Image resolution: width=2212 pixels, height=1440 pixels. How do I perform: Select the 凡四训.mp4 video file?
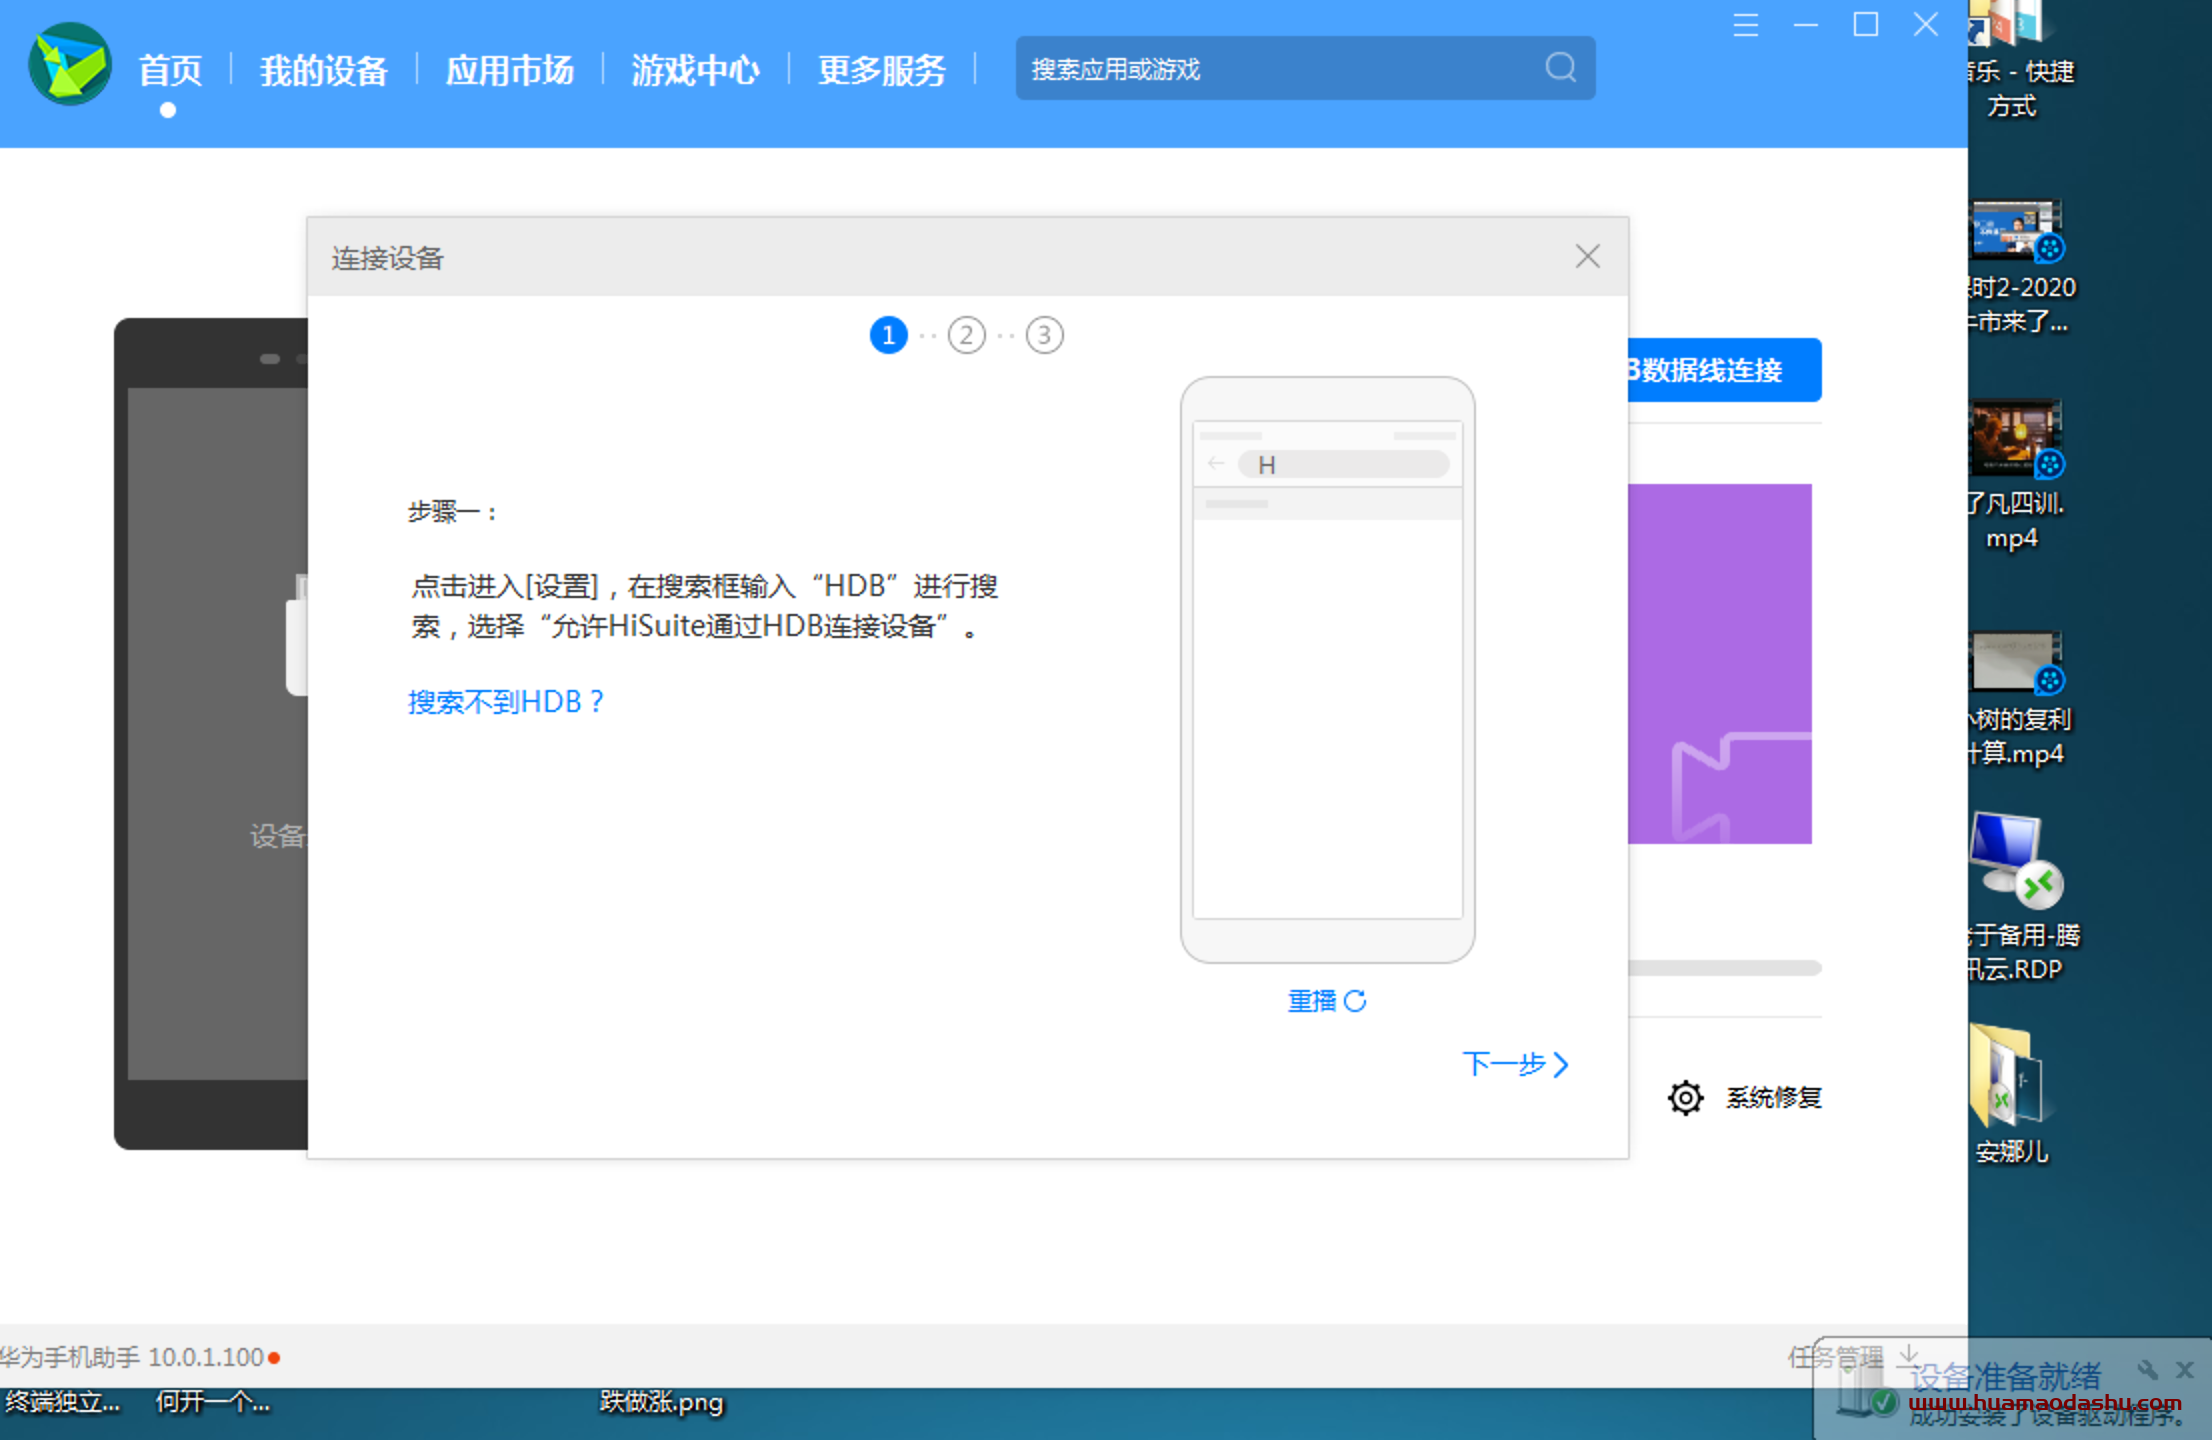2015,475
